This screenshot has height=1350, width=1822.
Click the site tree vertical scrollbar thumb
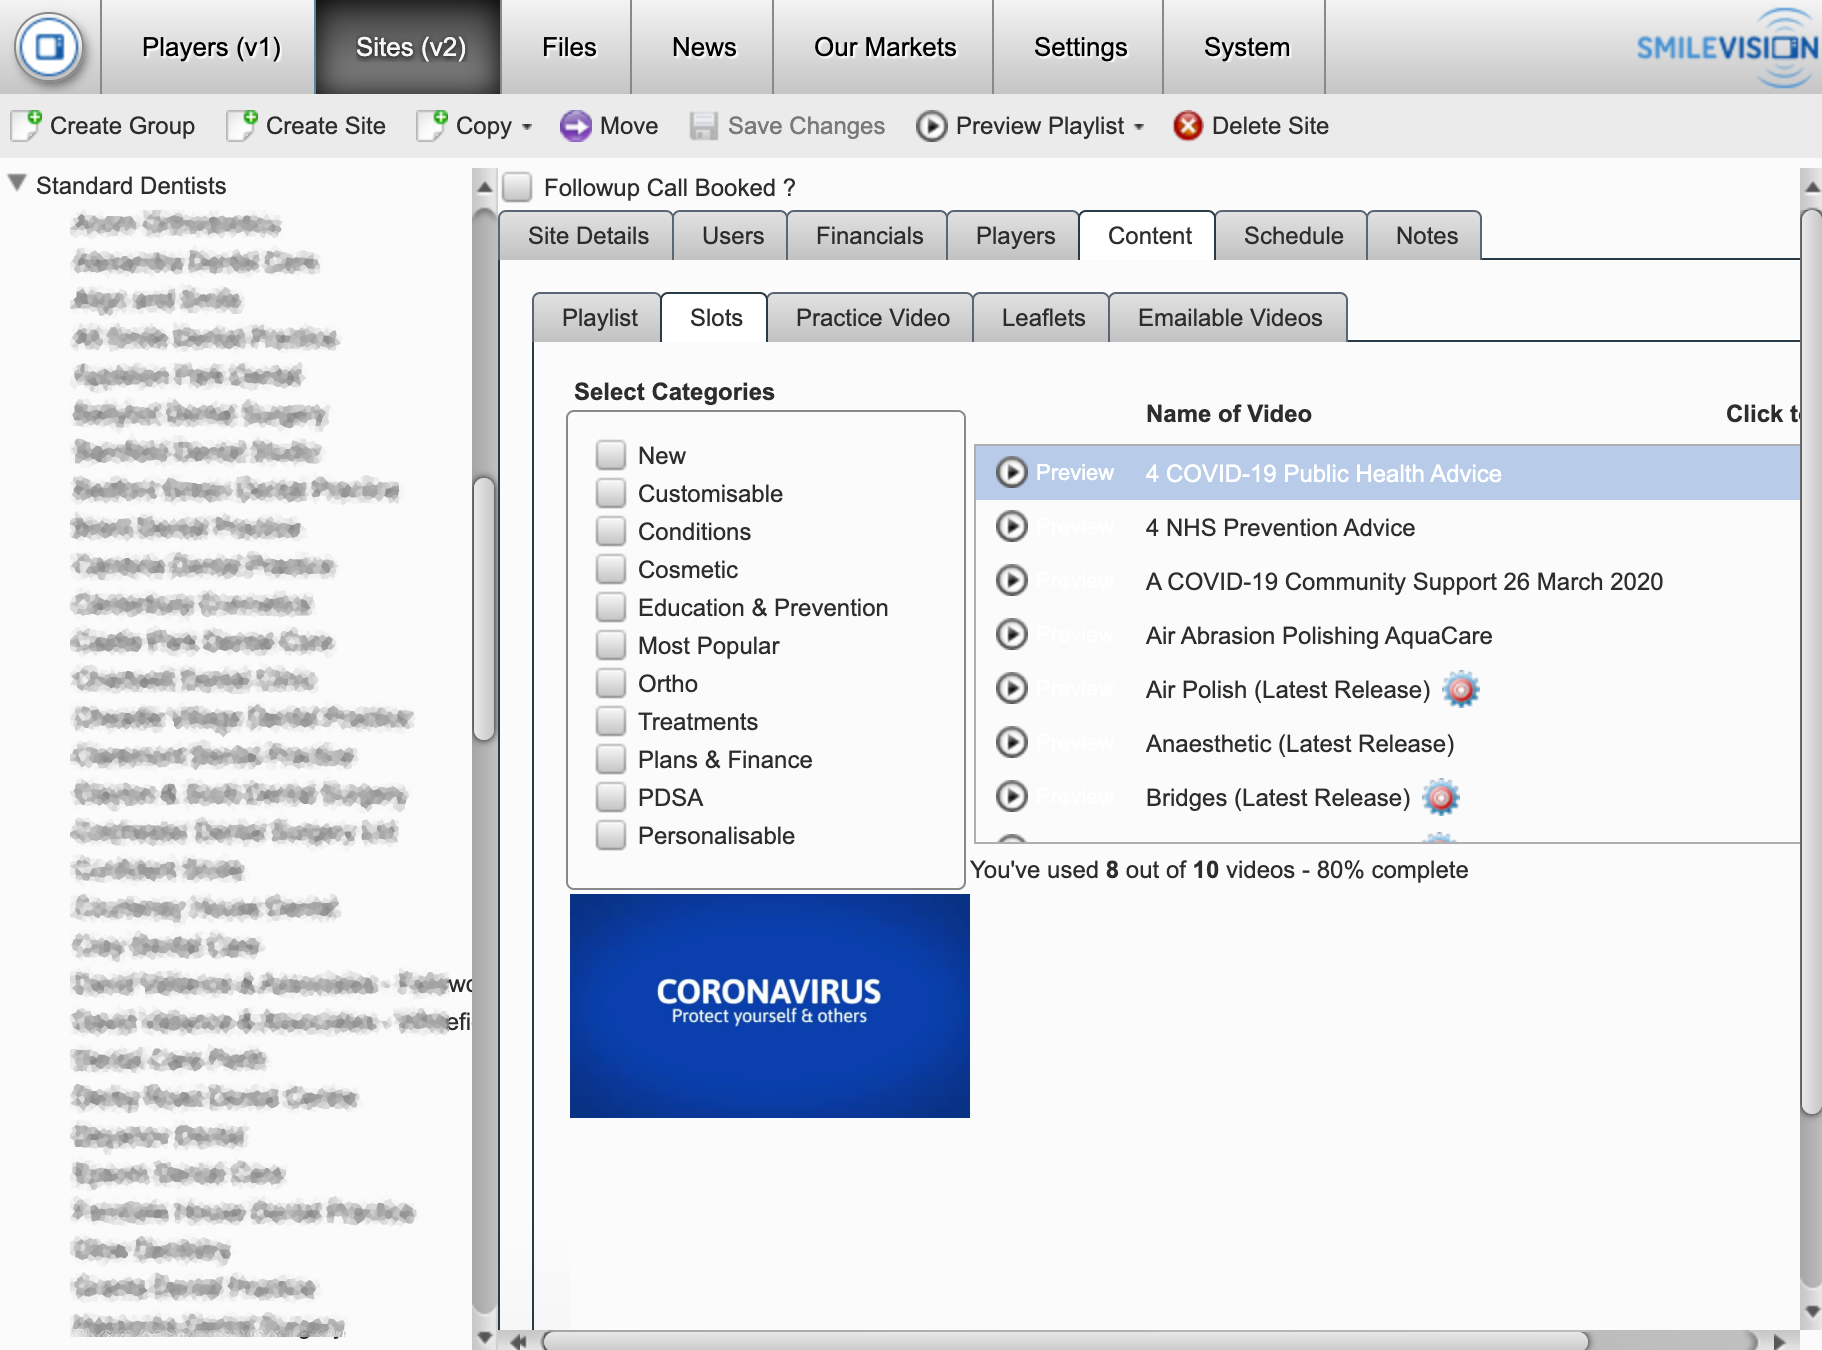pos(484,608)
